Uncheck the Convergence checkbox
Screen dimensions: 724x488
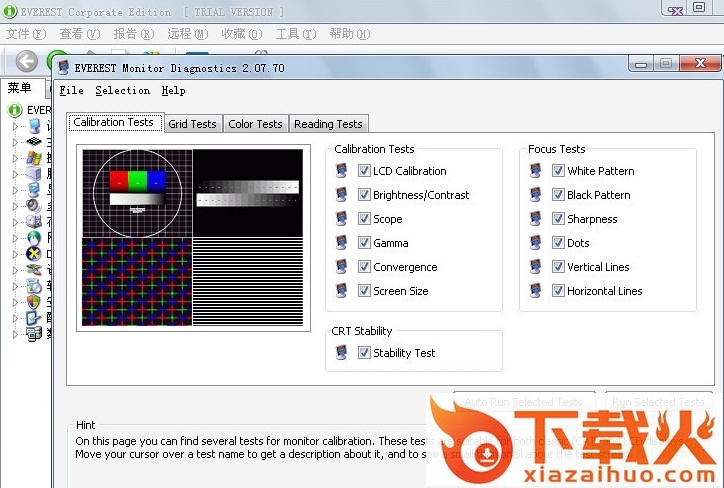[364, 267]
